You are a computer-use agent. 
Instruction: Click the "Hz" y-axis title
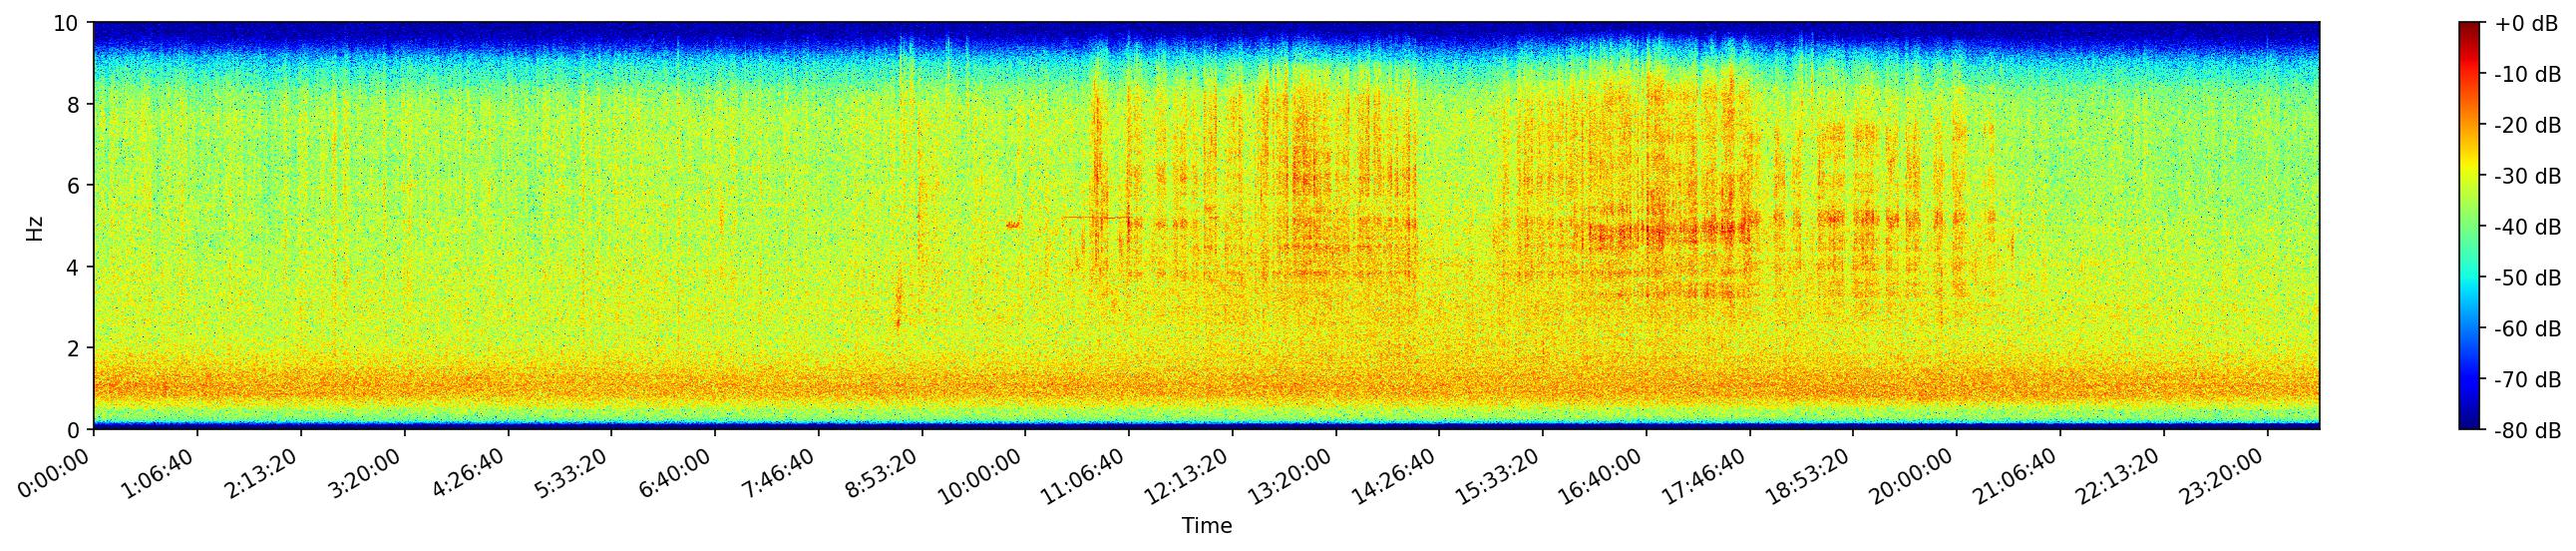click(x=35, y=226)
